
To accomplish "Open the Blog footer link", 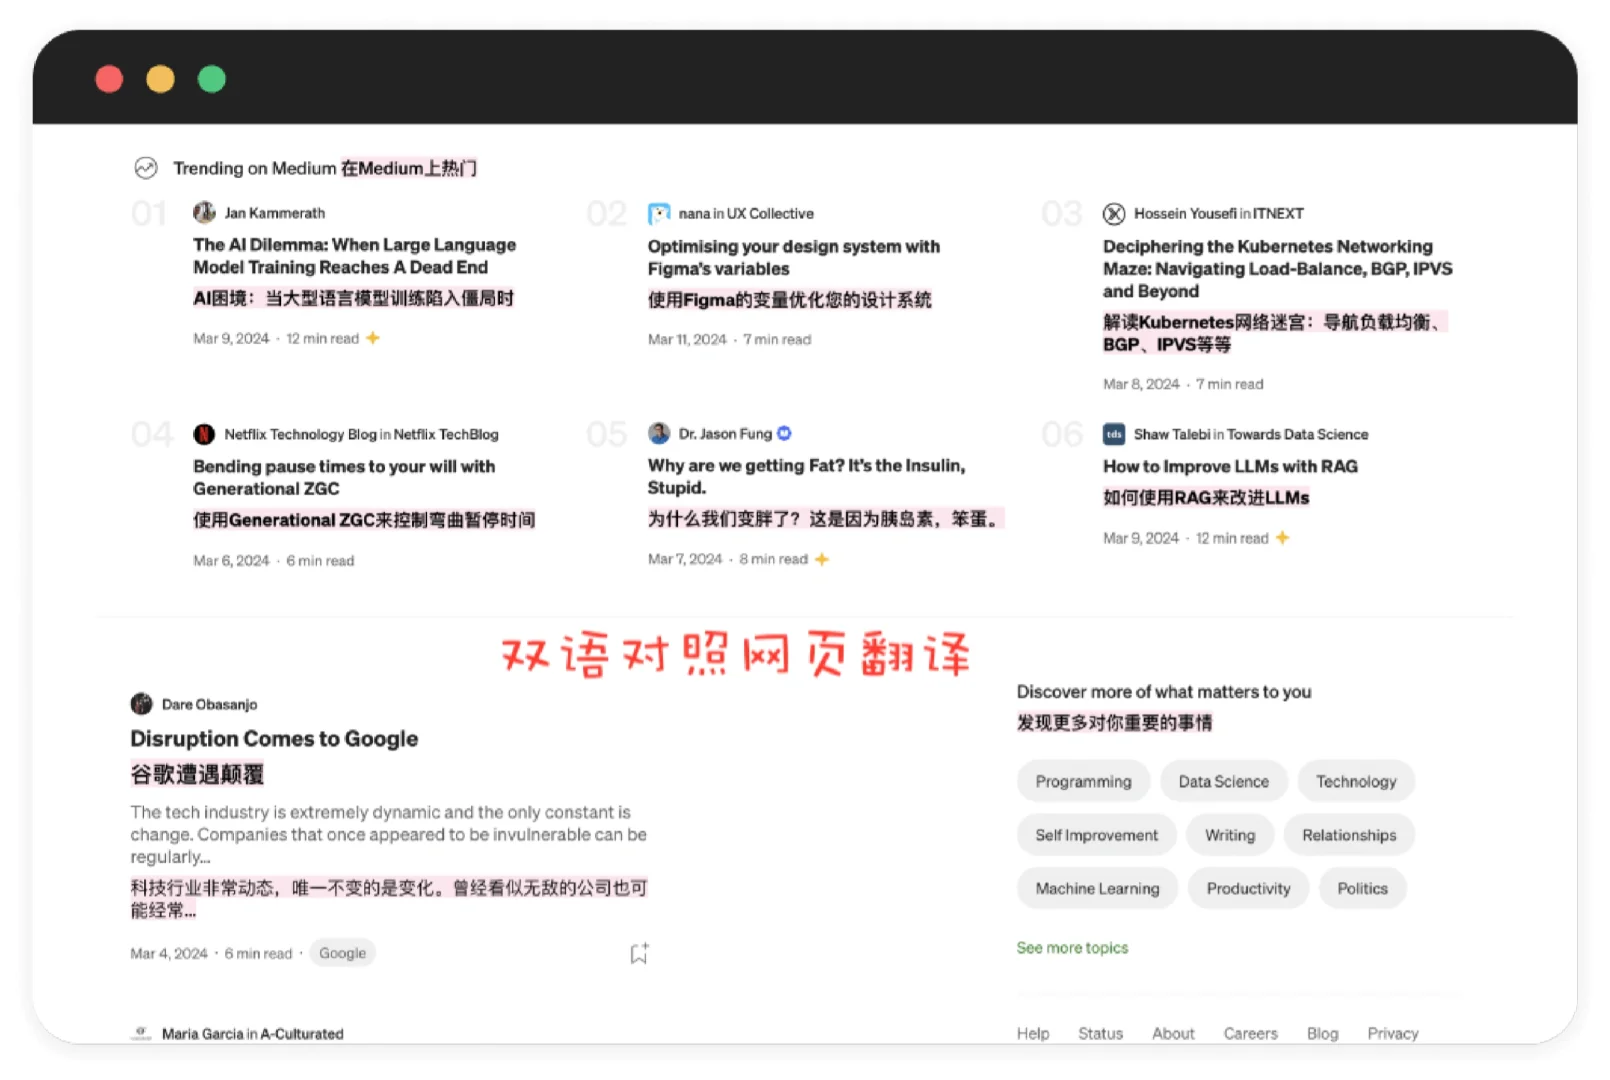I will (x=1322, y=1033).
